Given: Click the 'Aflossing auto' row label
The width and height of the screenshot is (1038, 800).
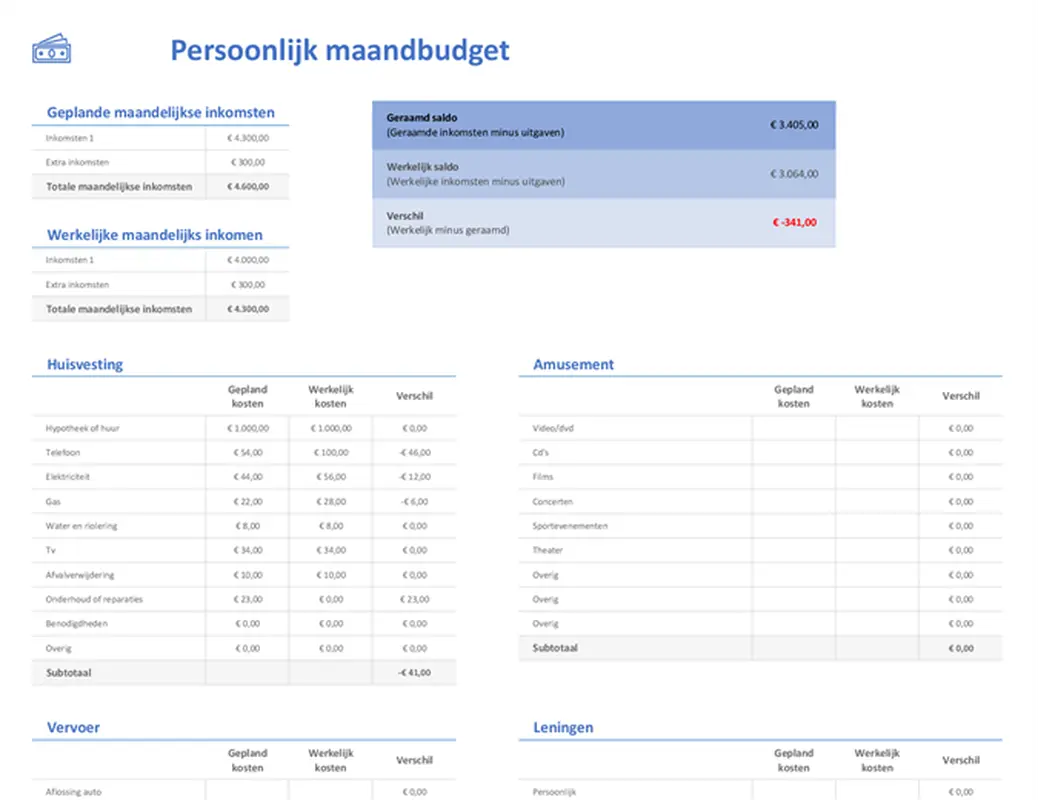Looking at the screenshot, I should coord(73,792).
